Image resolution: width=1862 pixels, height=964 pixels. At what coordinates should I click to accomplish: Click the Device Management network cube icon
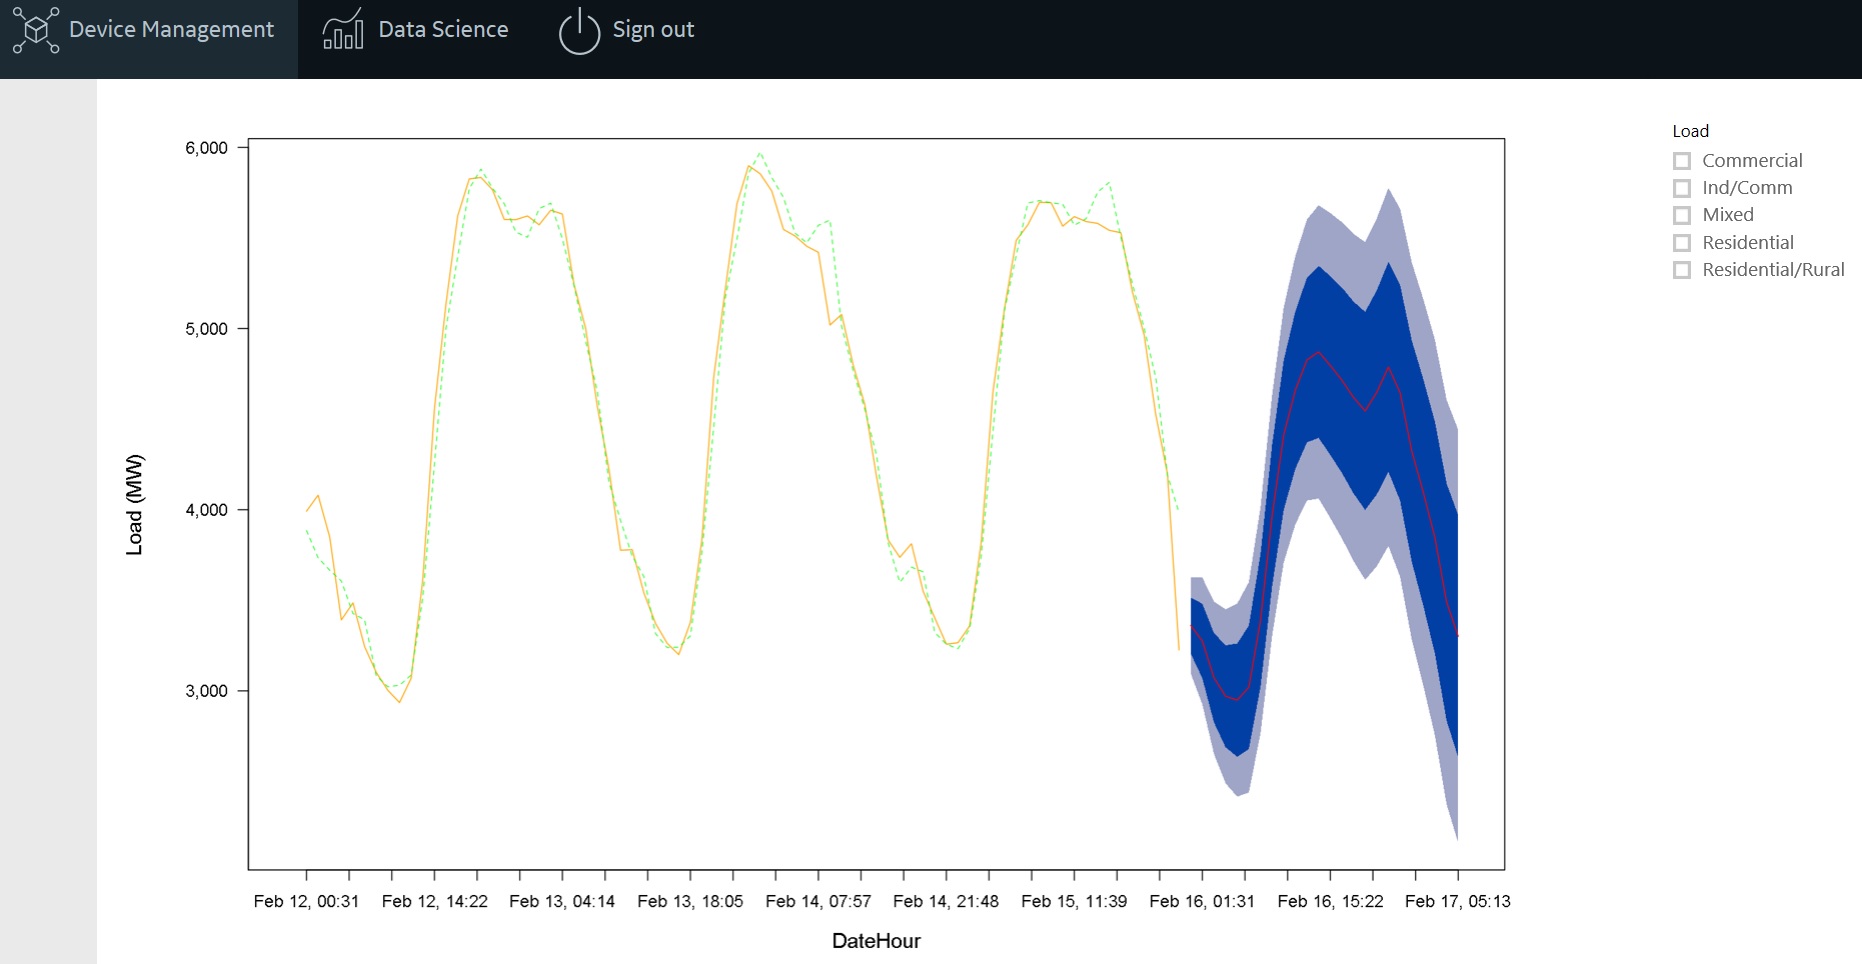click(x=36, y=30)
